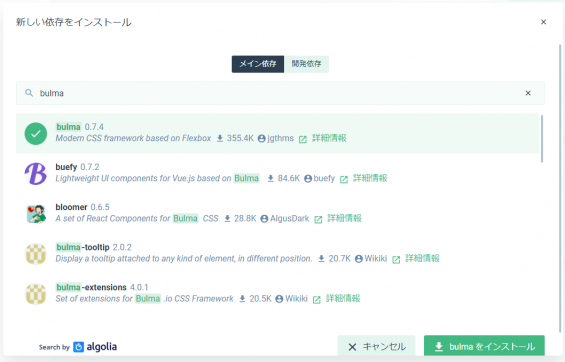
Task: Open 詳細情報 link for bloomer
Action: point(344,218)
